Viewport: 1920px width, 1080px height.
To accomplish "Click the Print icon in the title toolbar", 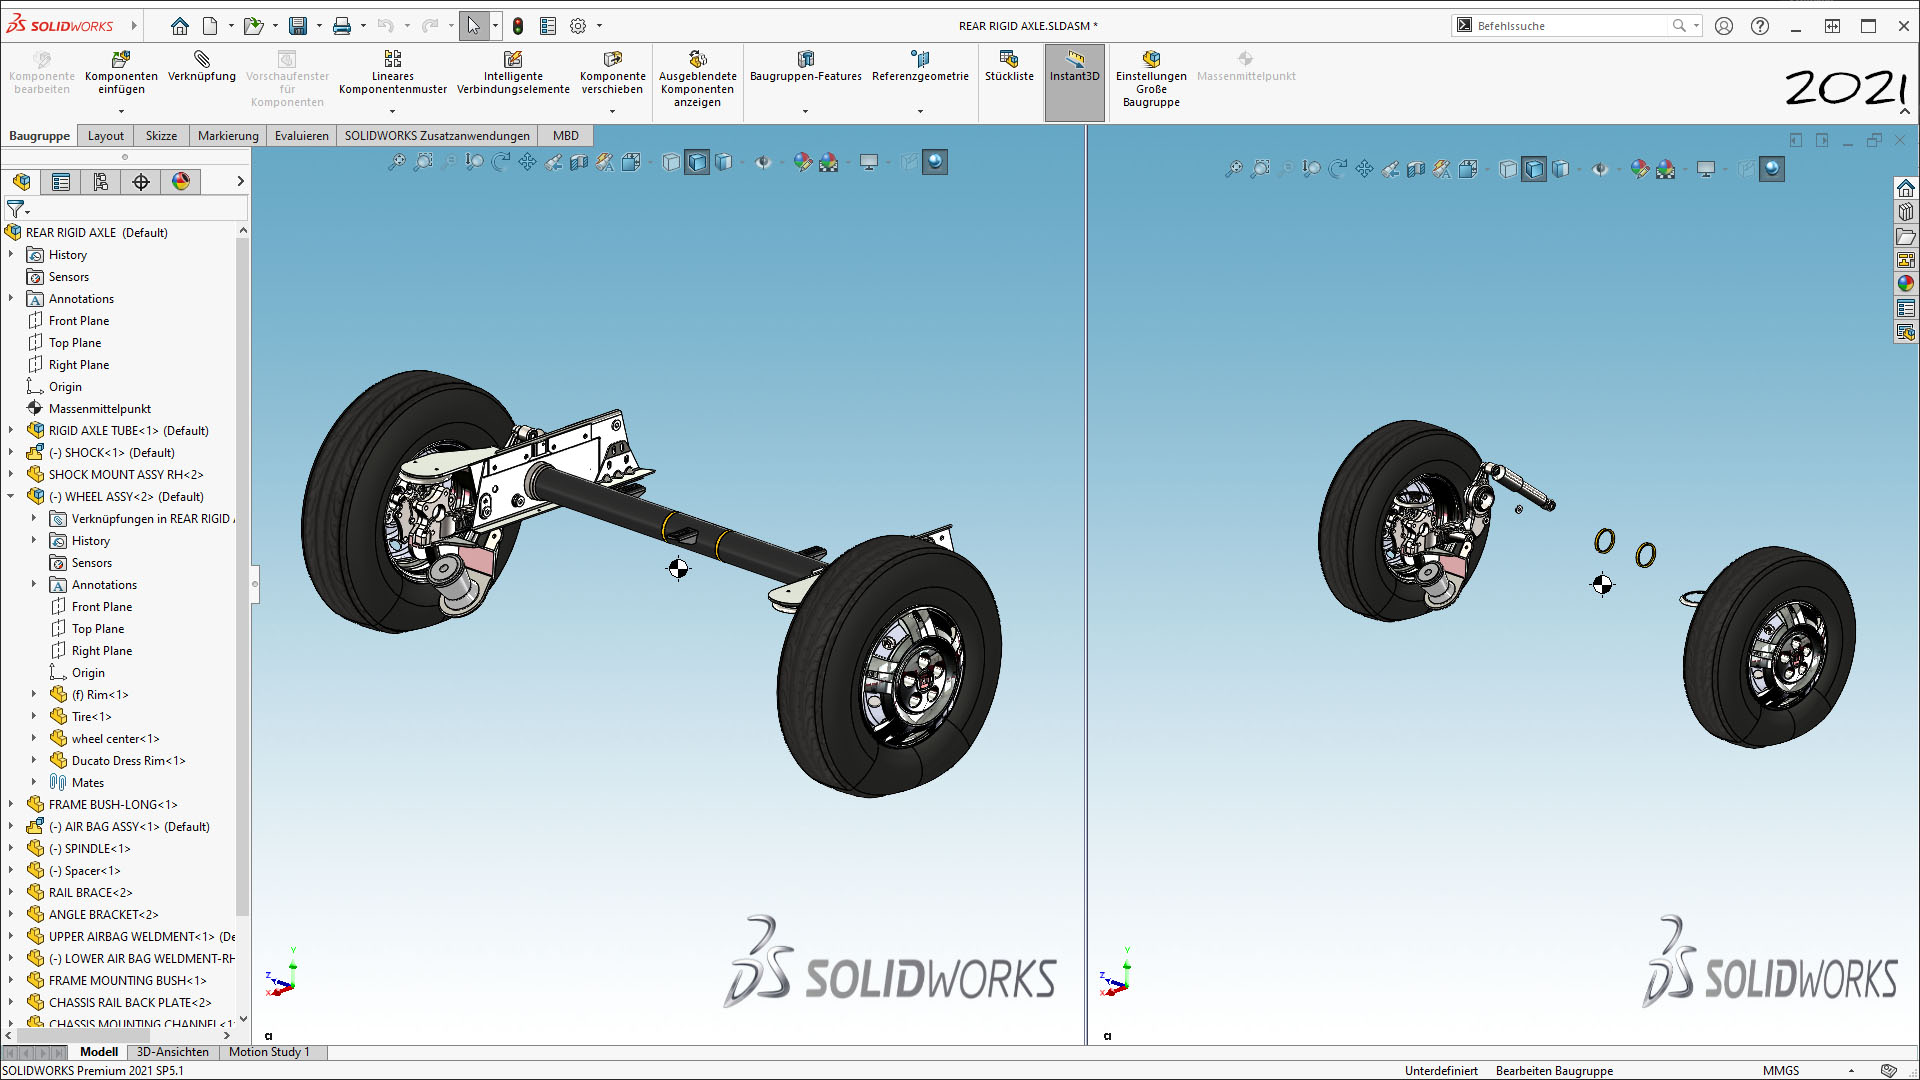I will (x=342, y=26).
